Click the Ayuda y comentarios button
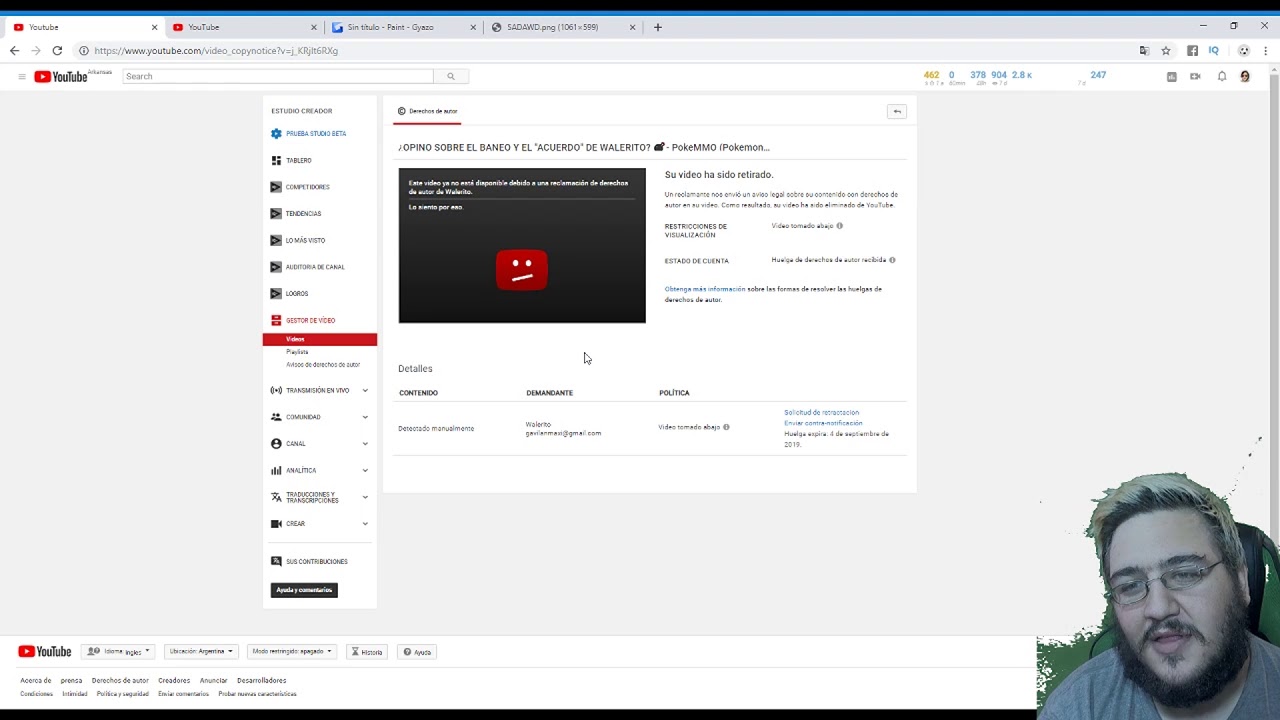 [304, 590]
